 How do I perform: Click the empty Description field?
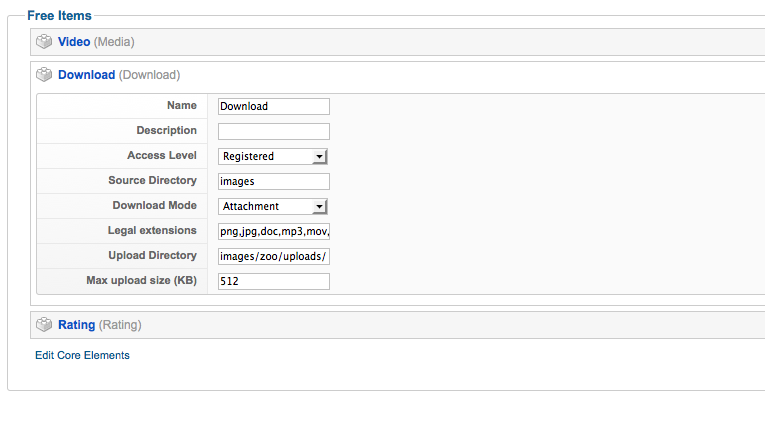(x=274, y=131)
